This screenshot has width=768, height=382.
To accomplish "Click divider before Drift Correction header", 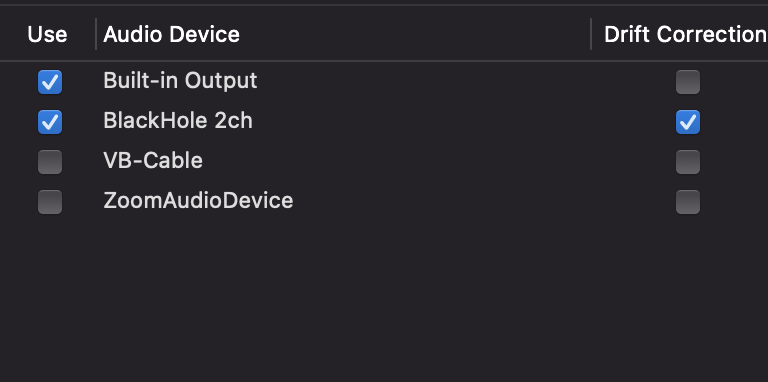I will point(591,34).
